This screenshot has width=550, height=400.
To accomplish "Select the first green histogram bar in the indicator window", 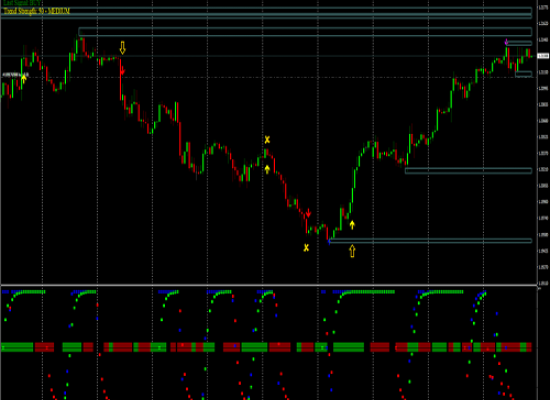I will pos(17,347).
